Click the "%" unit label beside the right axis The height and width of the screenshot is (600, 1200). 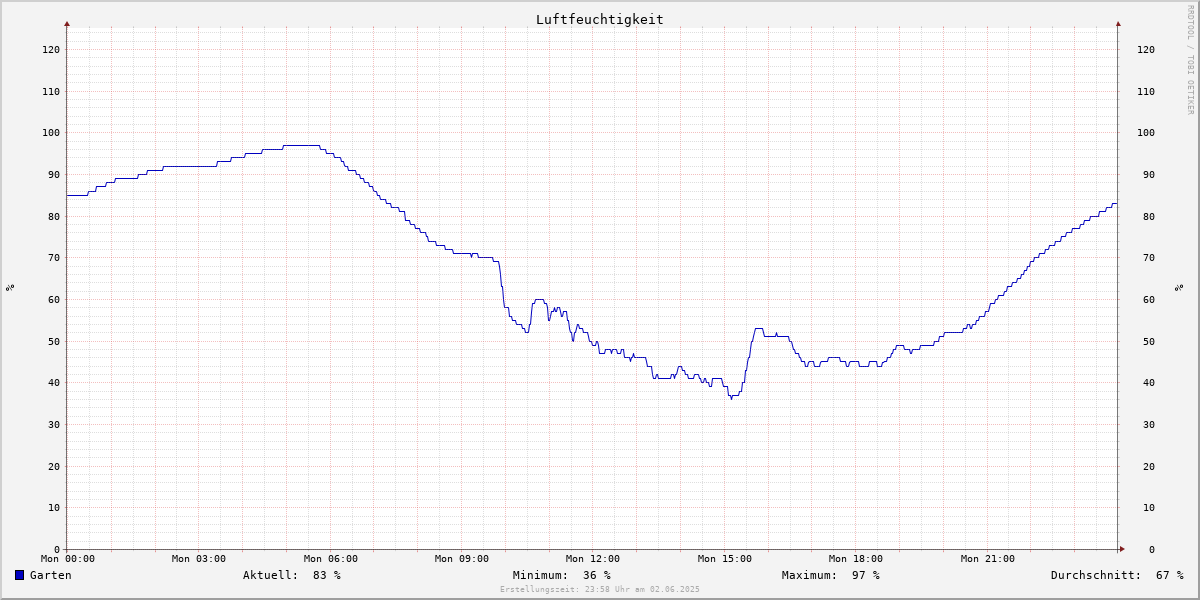click(1178, 288)
